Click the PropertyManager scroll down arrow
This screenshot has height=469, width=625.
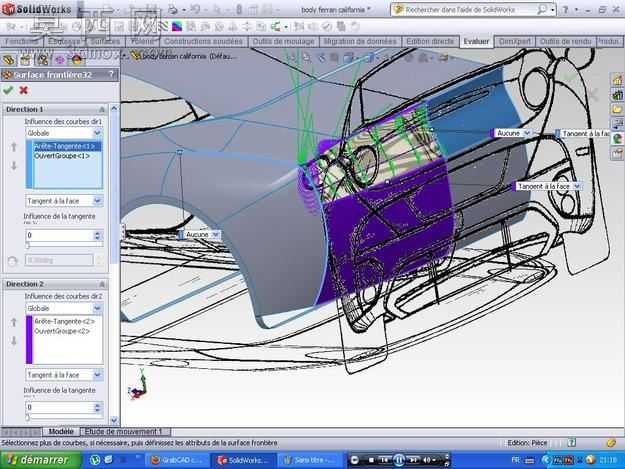[x=114, y=420]
